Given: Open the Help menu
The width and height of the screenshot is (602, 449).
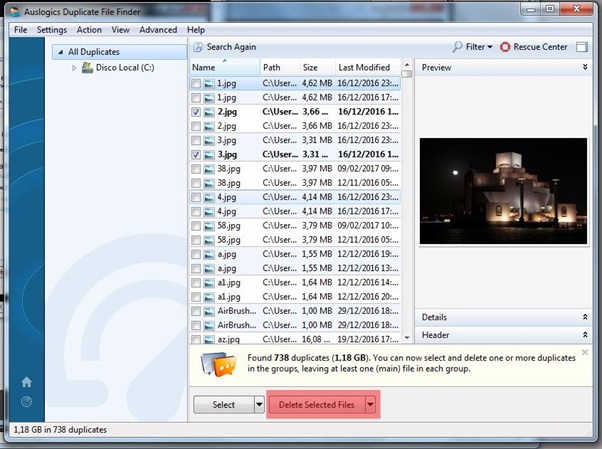Looking at the screenshot, I should pyautogui.click(x=196, y=30).
